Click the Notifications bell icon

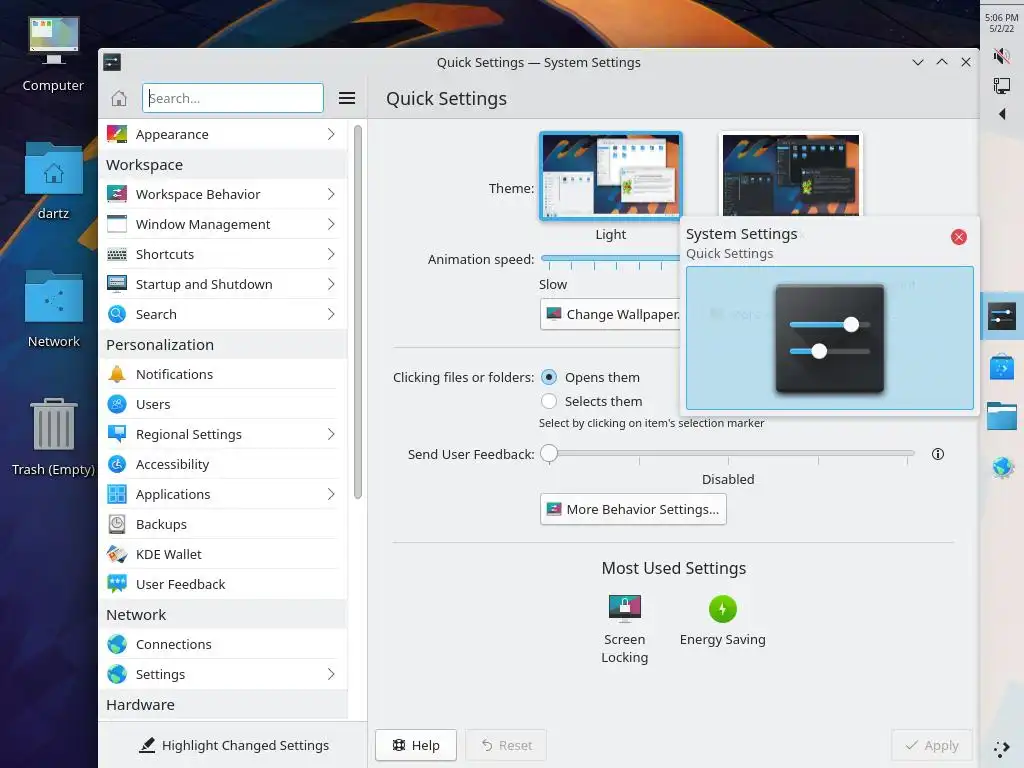click(x=117, y=374)
